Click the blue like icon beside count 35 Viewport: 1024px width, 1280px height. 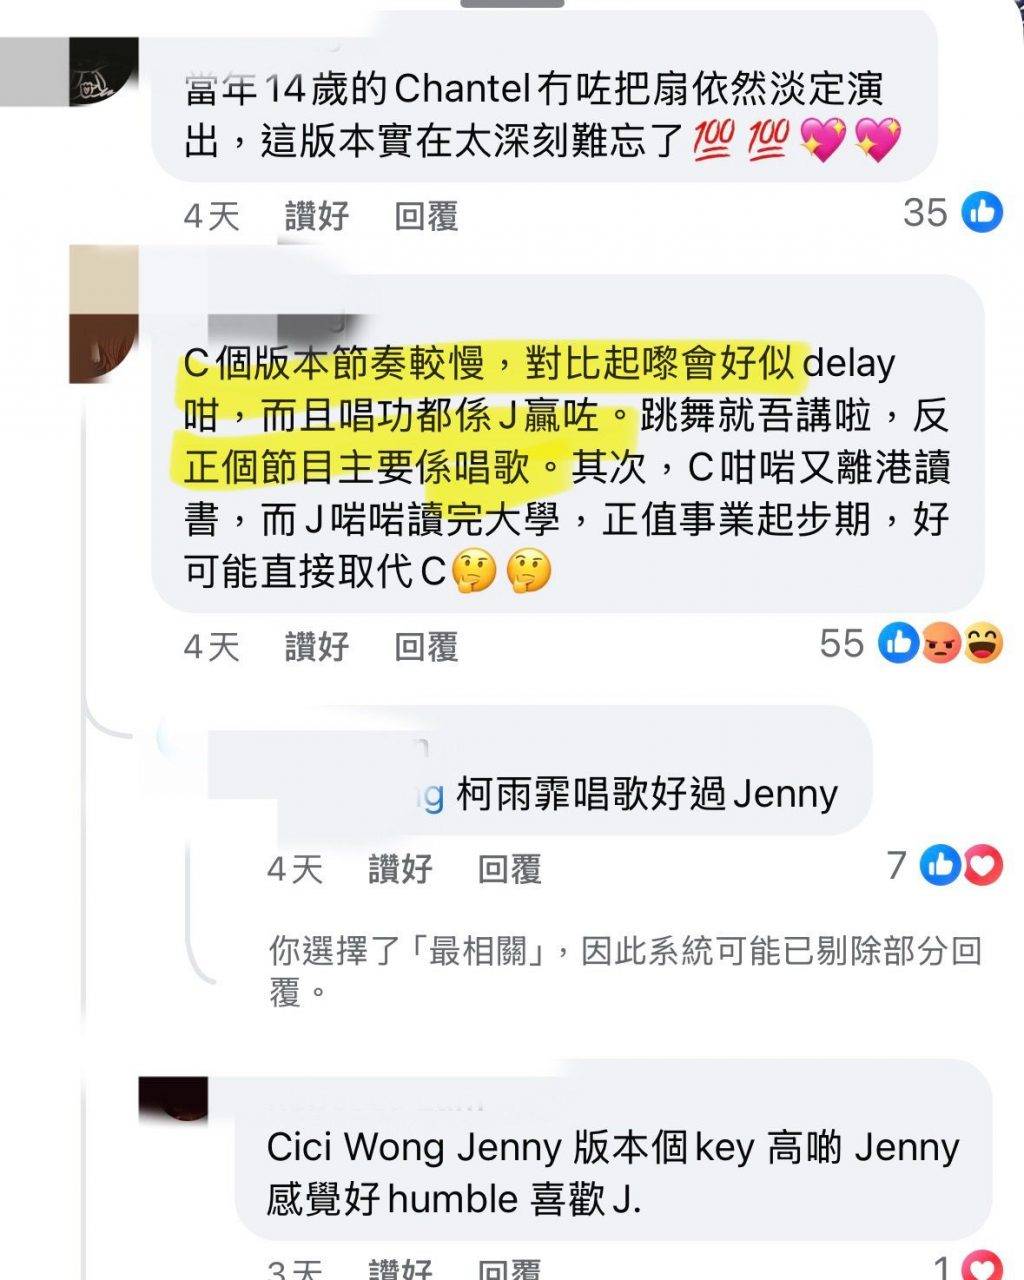[981, 212]
